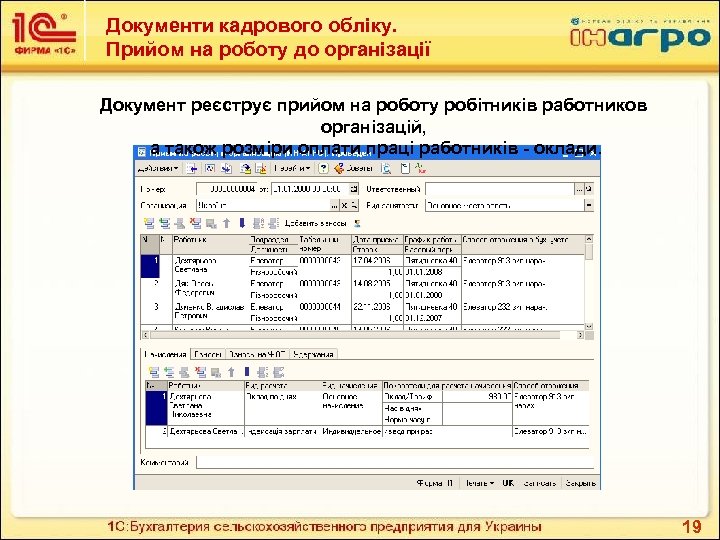Viewport: 720px width, 540px height.
Task: Move row down in the upper table
Action: pyautogui.click(x=242, y=224)
